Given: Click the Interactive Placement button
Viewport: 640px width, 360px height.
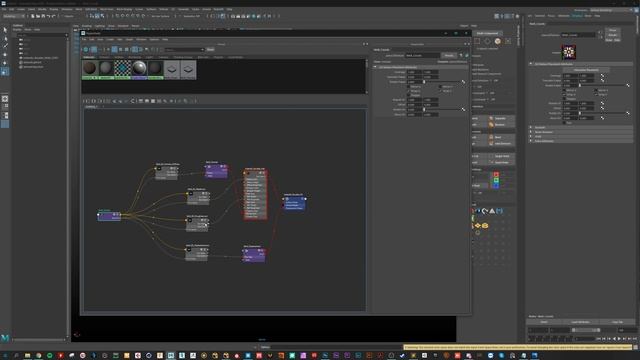Looking at the screenshot, I should [x=586, y=70].
